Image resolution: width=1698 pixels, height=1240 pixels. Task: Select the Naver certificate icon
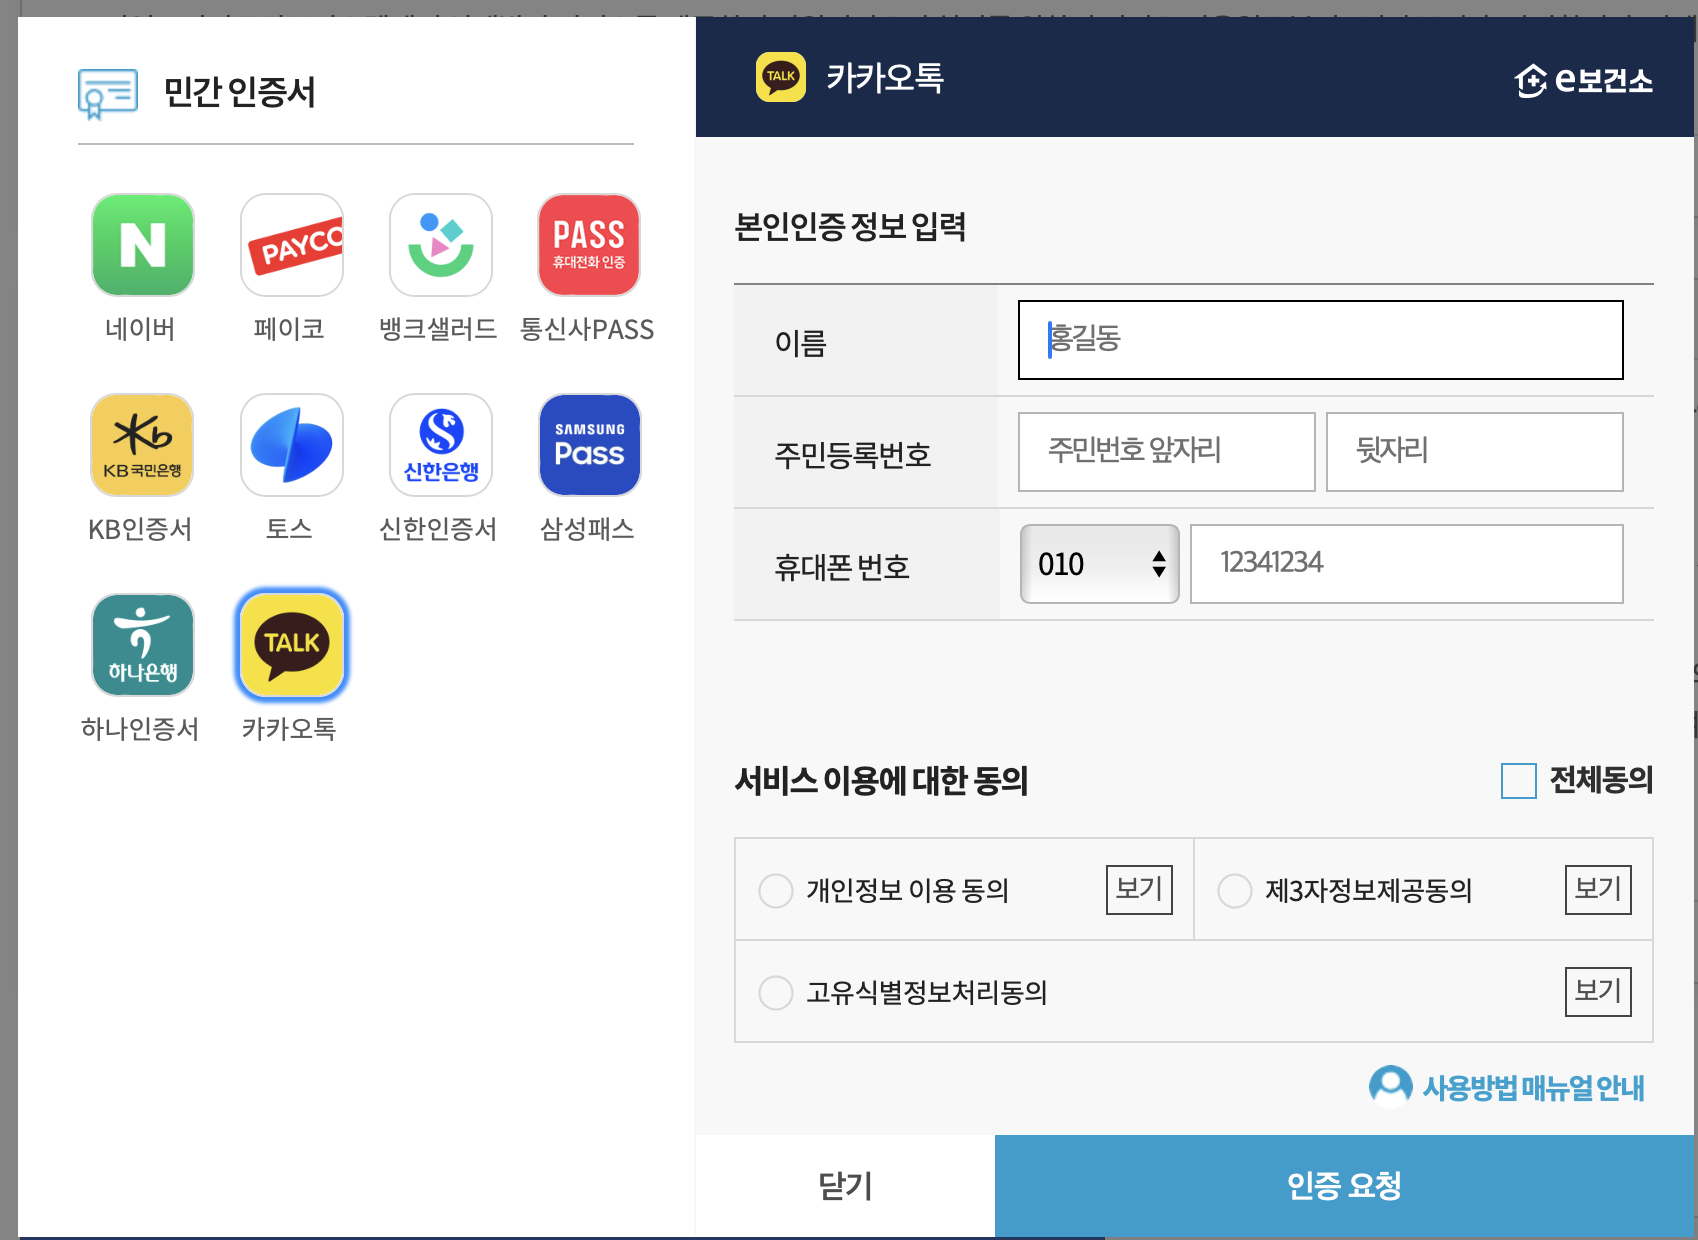click(143, 245)
